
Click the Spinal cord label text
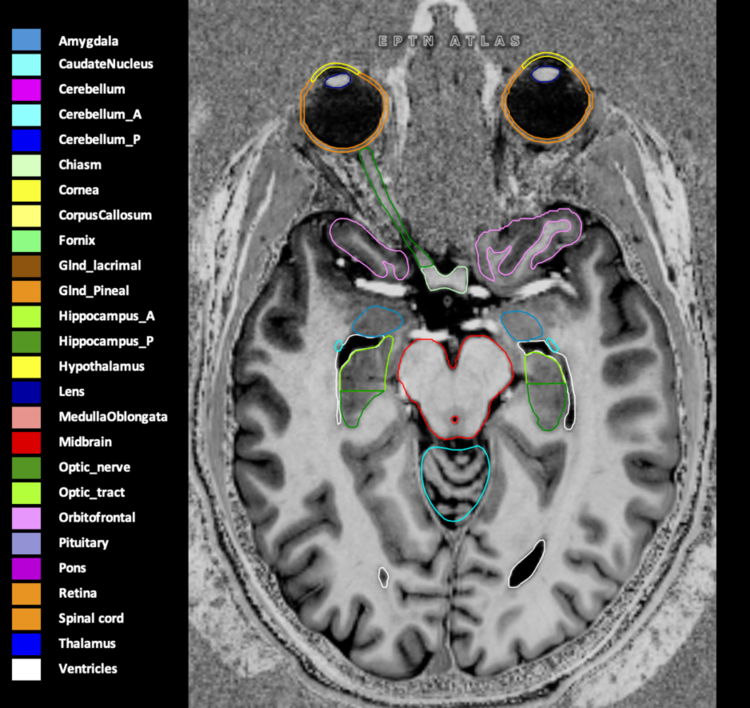point(91,619)
